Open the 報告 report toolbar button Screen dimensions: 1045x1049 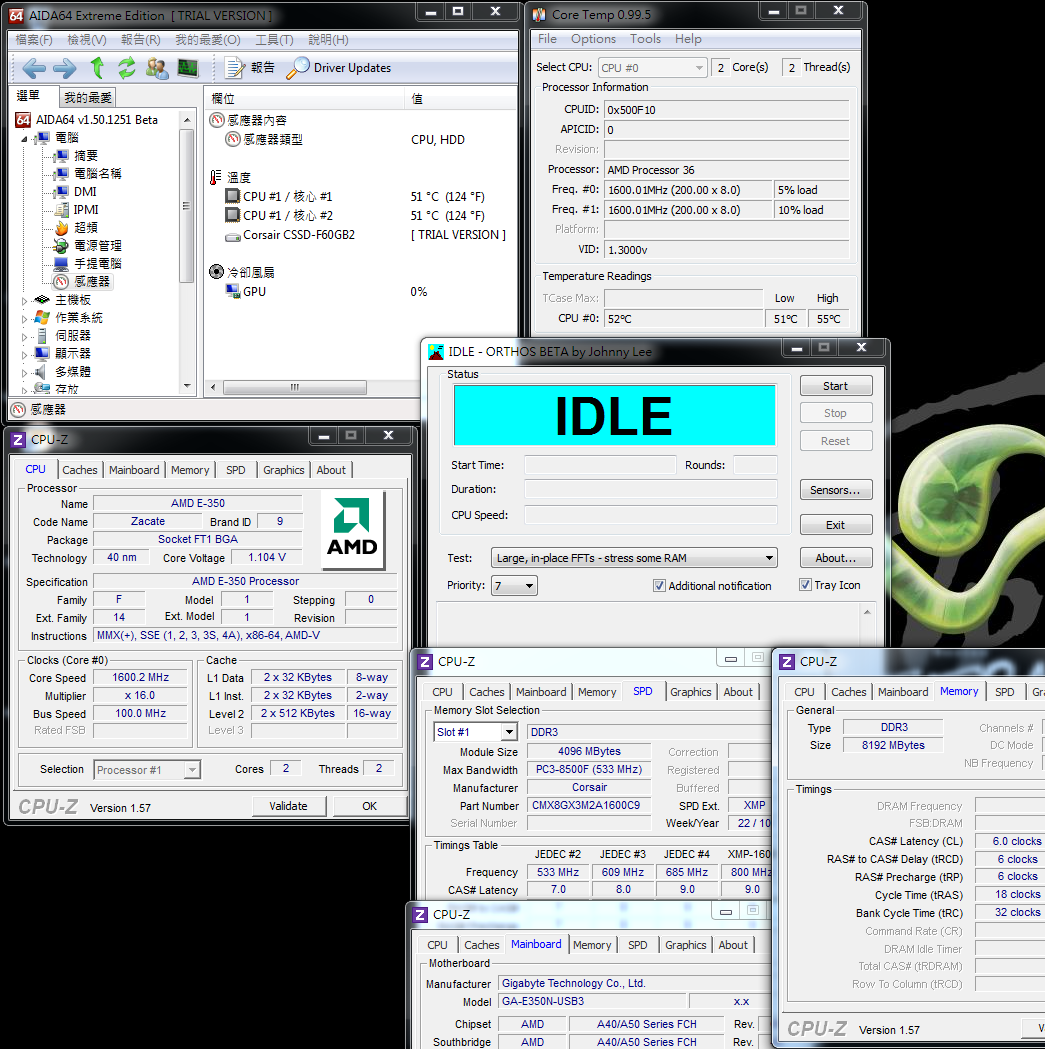pyautogui.click(x=250, y=68)
